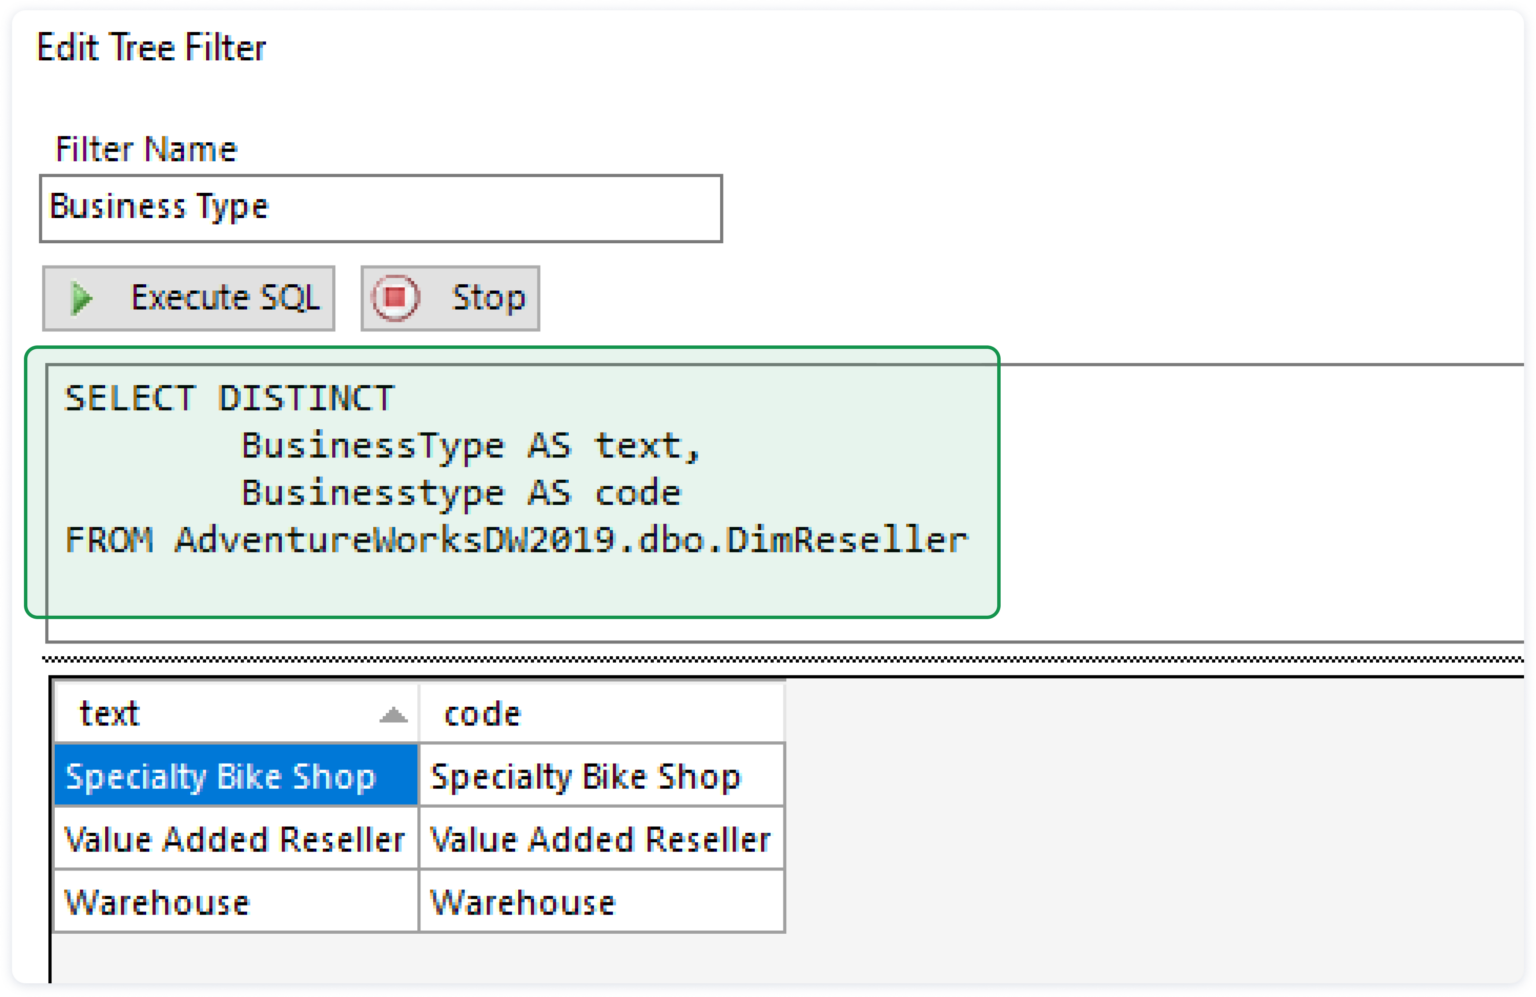Select Warehouse in the text column
Viewport: 1536px width, 997px height.
click(157, 903)
